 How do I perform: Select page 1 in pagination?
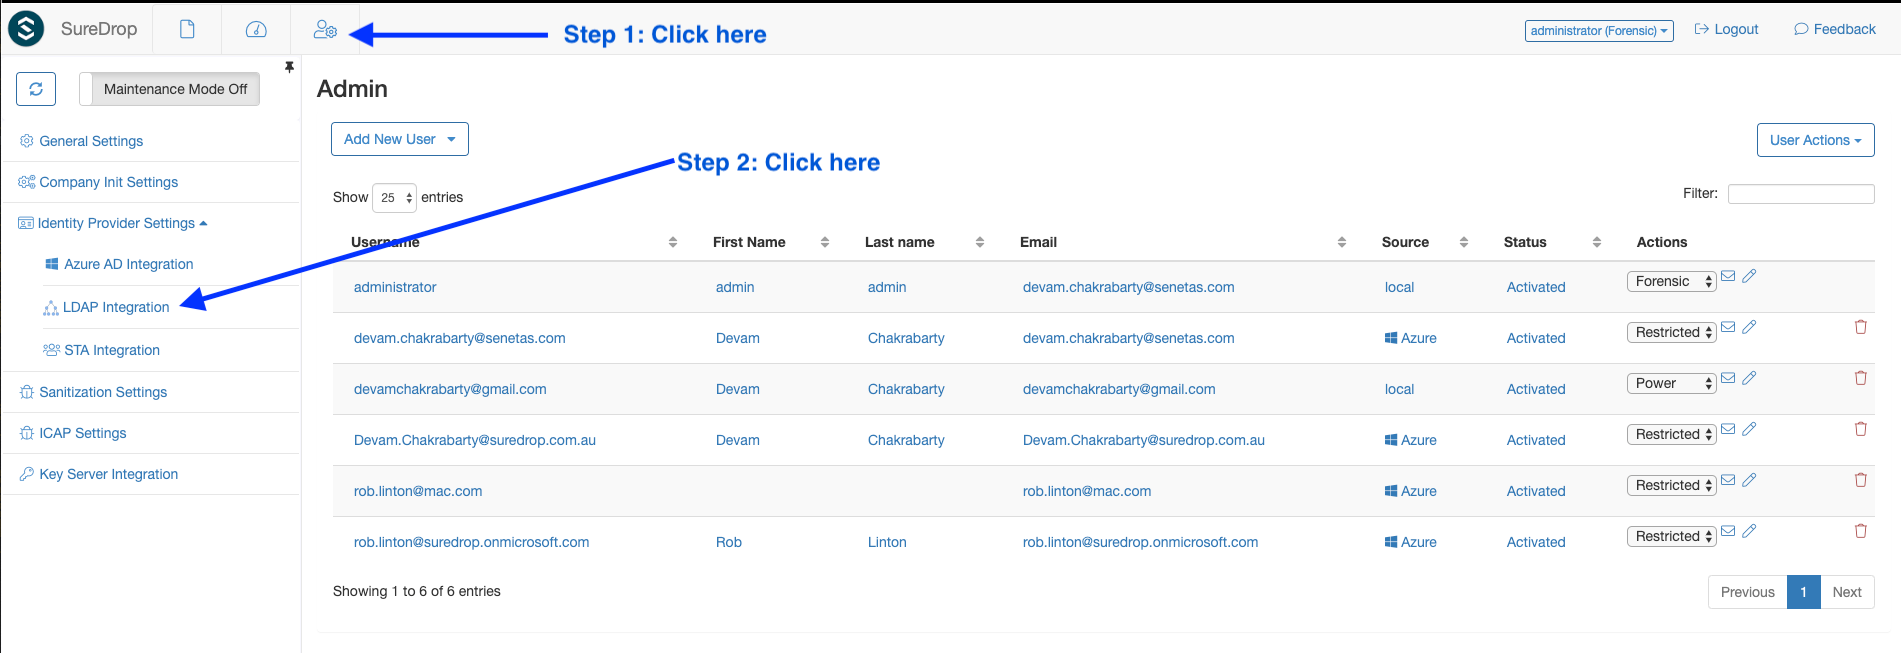click(1804, 592)
